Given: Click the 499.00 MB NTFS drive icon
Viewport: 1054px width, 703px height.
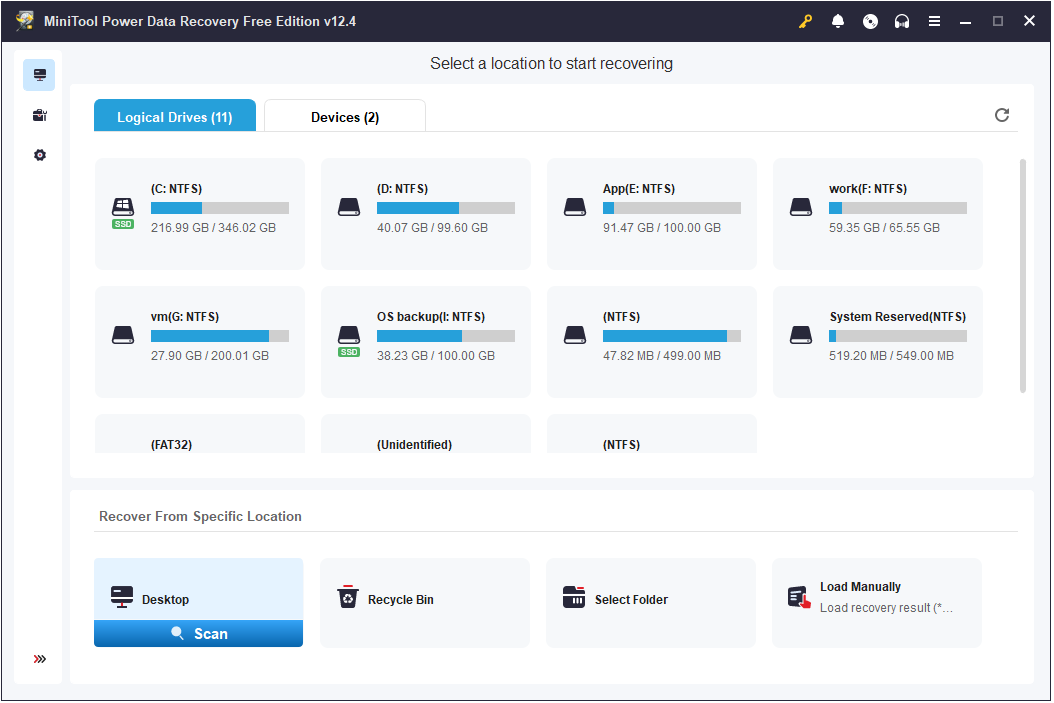Looking at the screenshot, I should (575, 335).
